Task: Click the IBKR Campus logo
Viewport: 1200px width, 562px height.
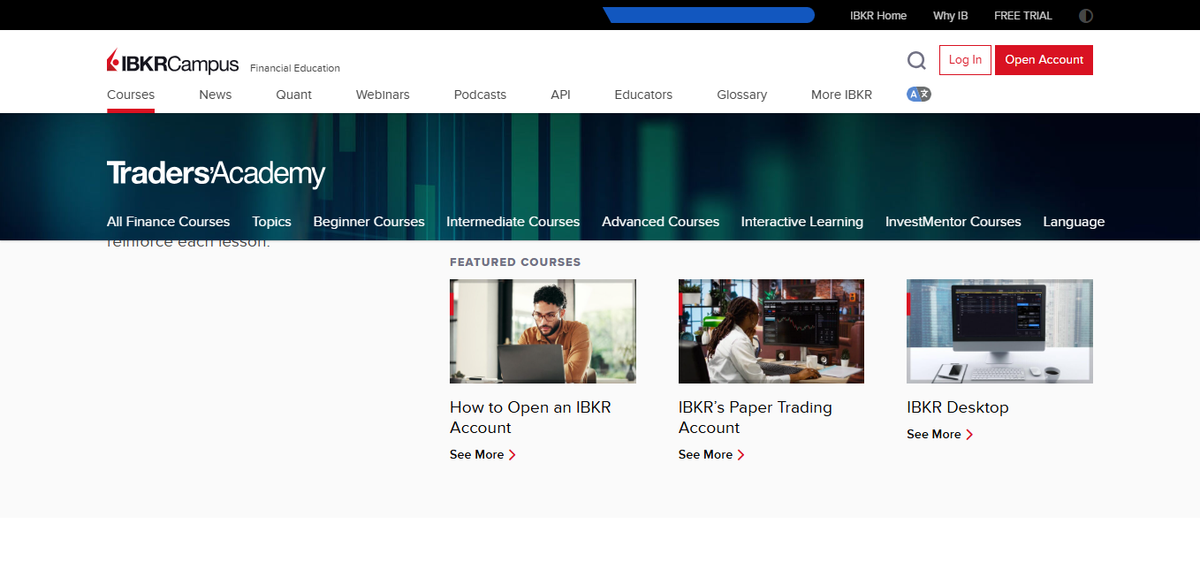Action: [173, 63]
